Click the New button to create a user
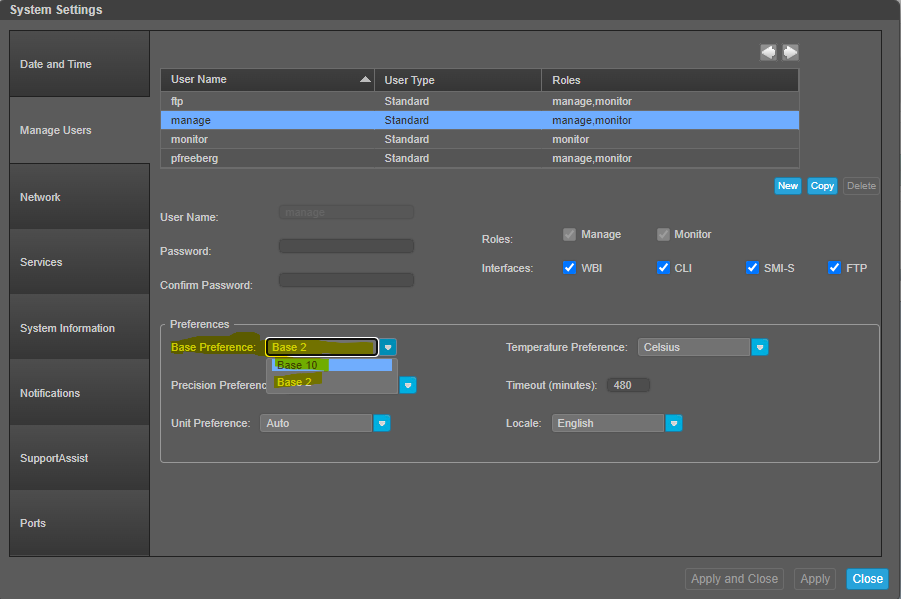The image size is (901, 599). [787, 185]
